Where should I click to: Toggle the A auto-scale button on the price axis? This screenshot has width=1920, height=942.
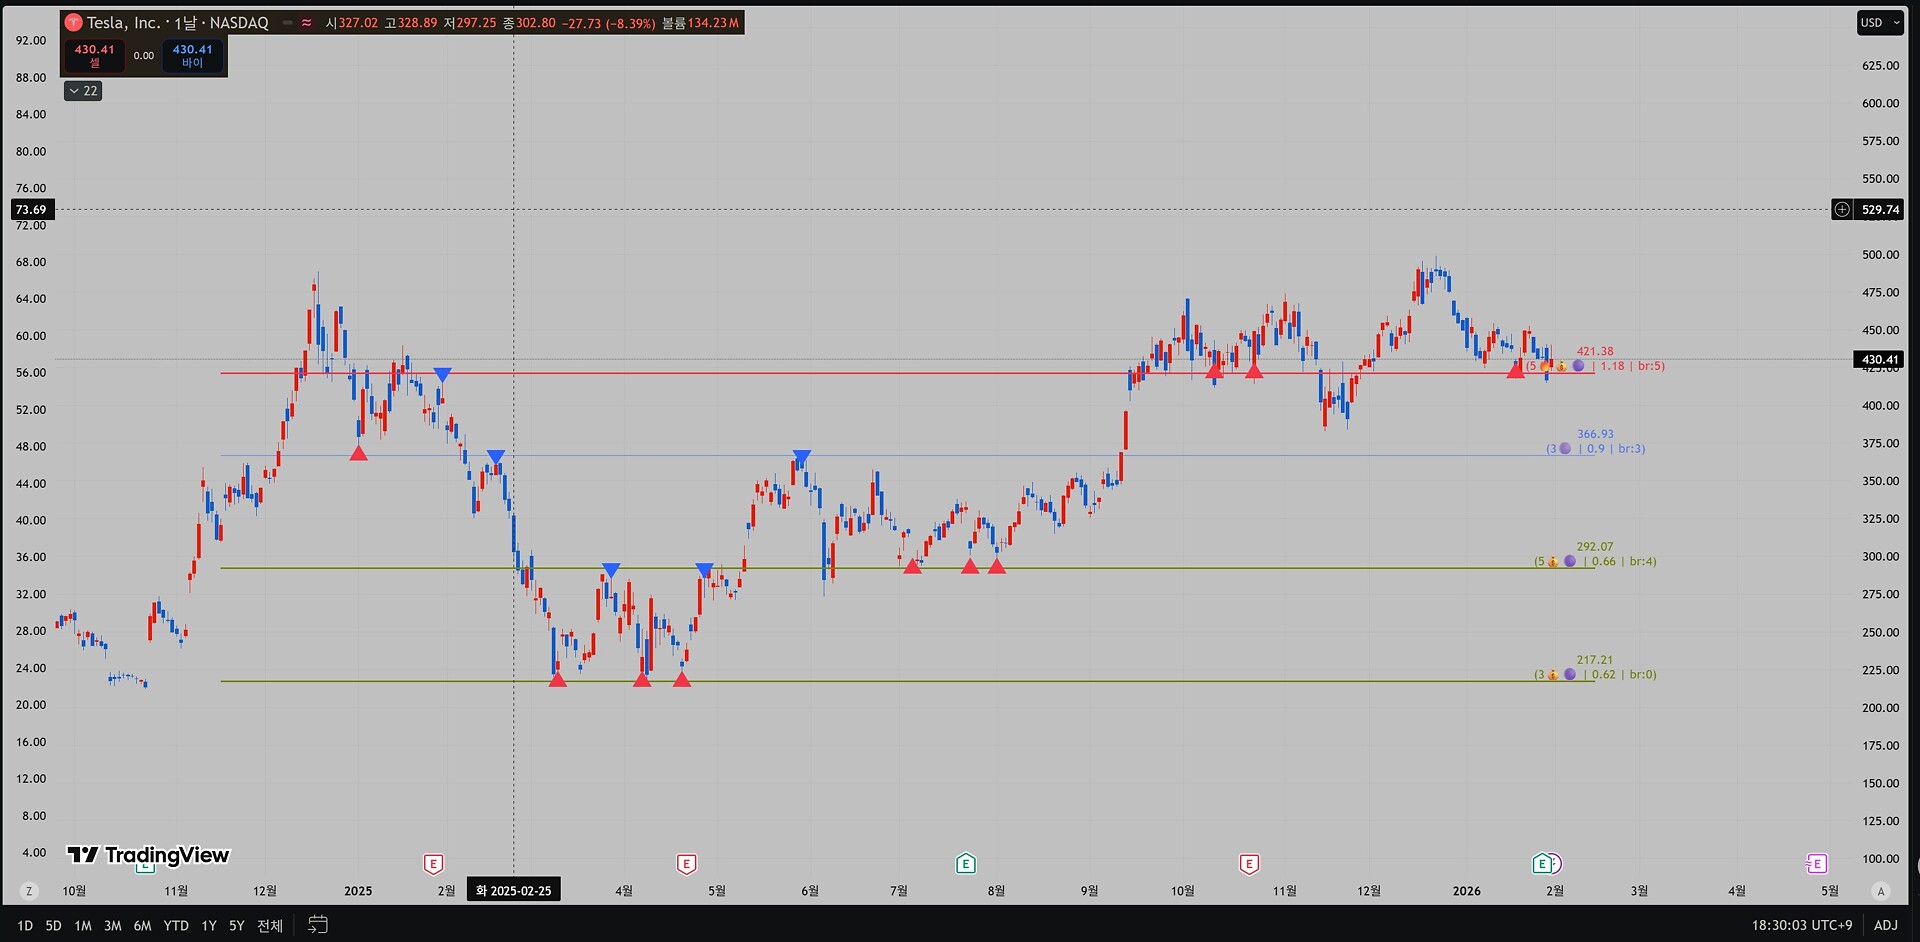pos(1881,891)
